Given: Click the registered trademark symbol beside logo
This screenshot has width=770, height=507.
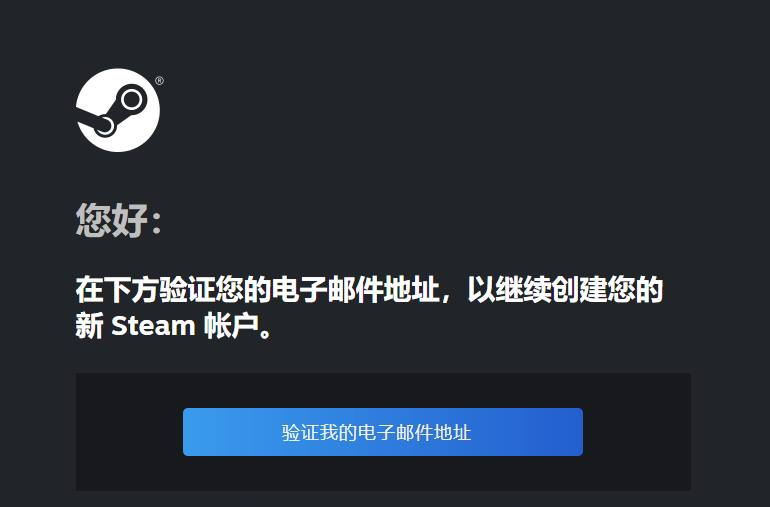Looking at the screenshot, I should pyautogui.click(x=159, y=81).
